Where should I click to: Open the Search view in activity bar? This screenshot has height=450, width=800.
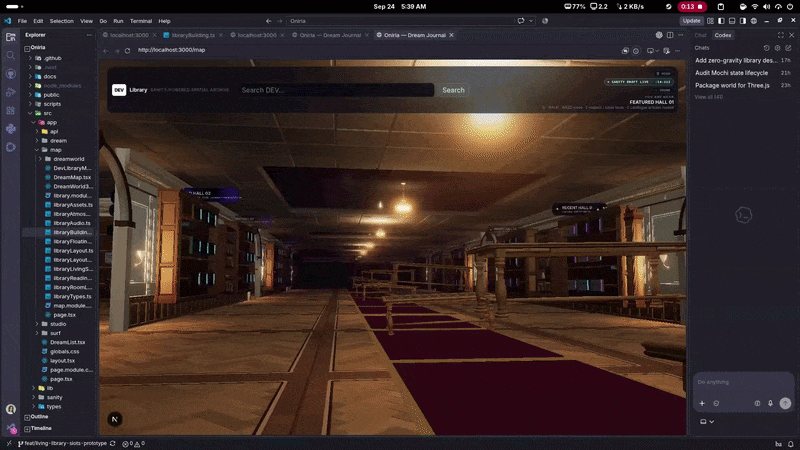pyautogui.click(x=11, y=55)
